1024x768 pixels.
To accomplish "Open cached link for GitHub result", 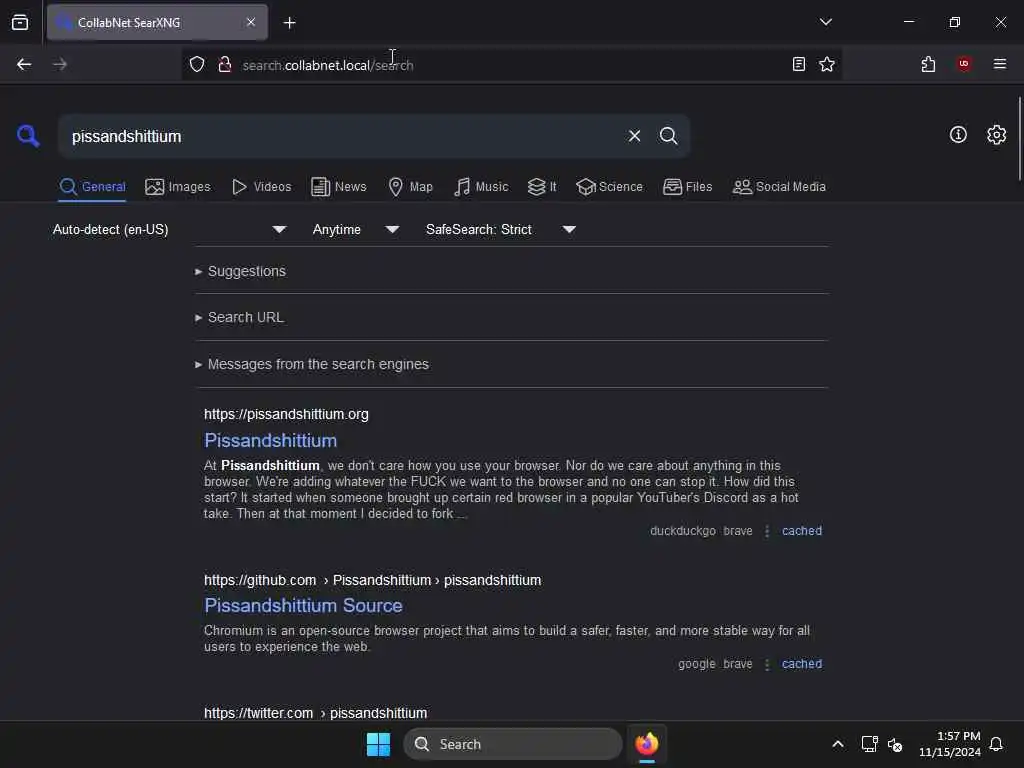I will click(802, 664).
